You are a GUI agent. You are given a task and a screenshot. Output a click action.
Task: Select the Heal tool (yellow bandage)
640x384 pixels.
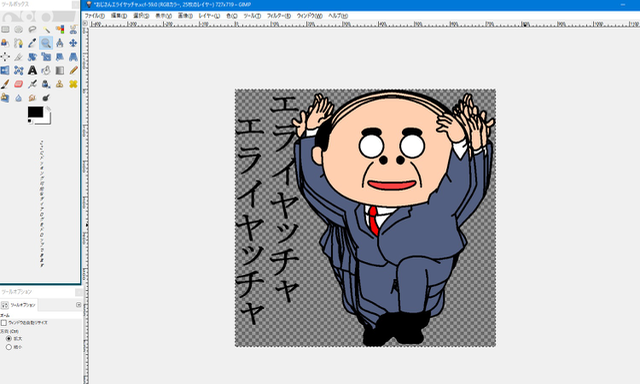[x=73, y=84]
